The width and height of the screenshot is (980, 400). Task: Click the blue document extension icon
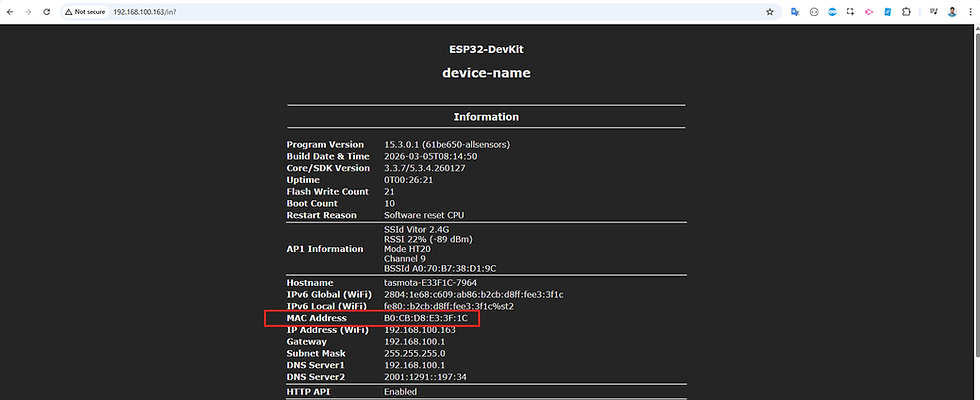(886, 12)
